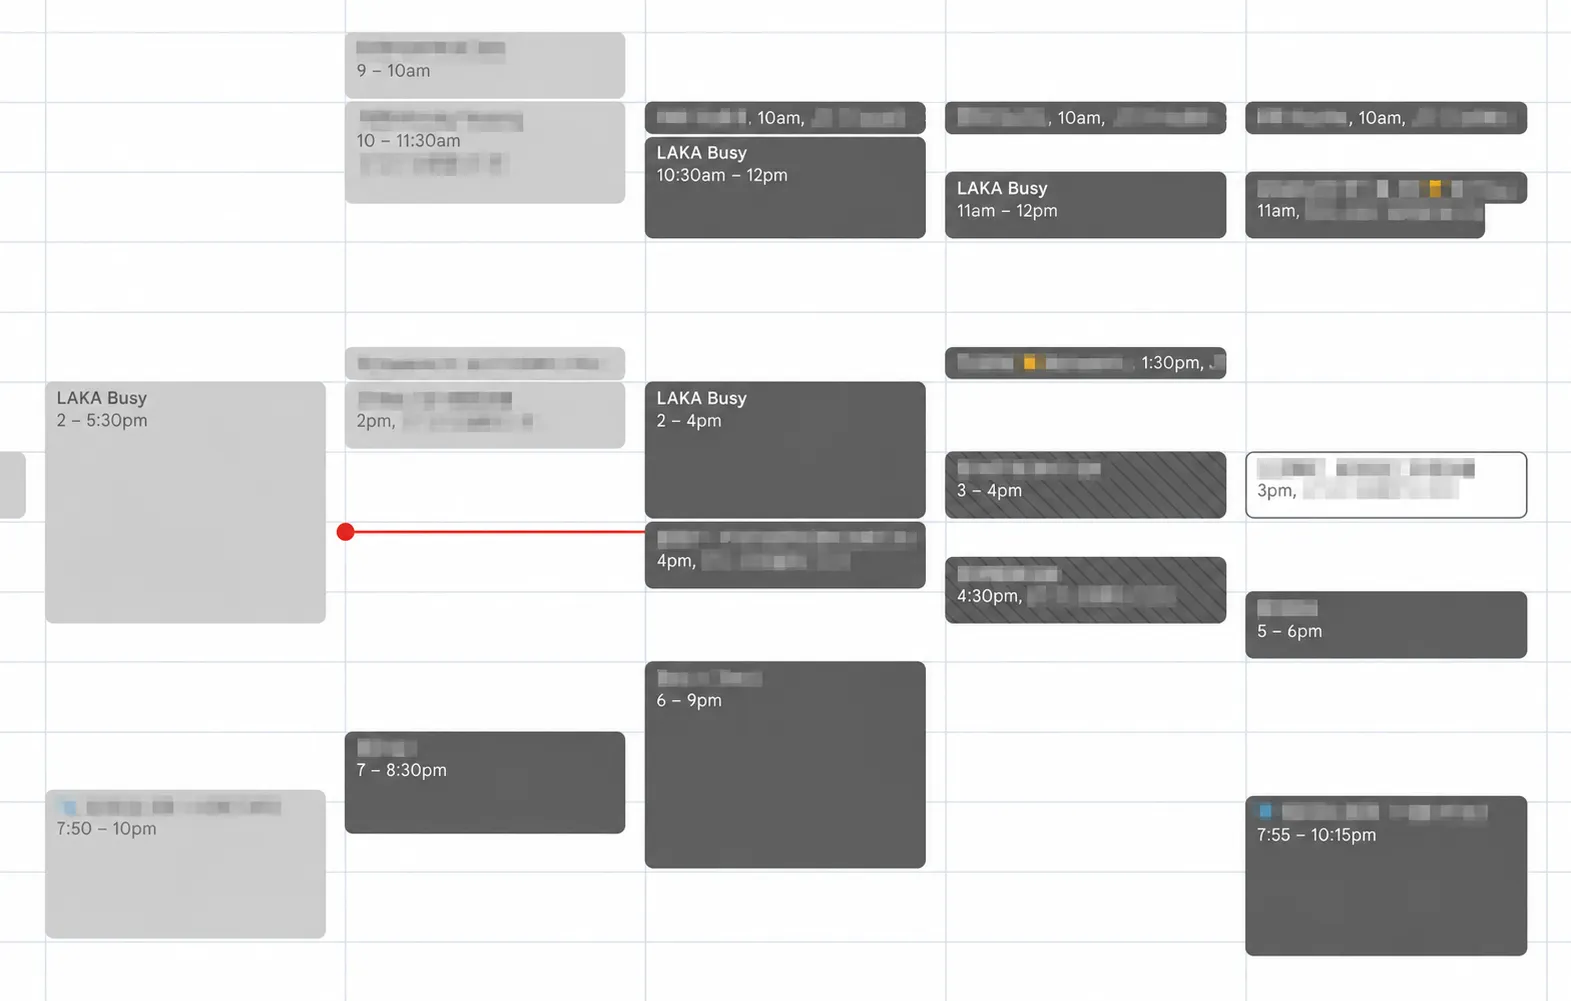Select the 7:55 – 10:15pm event
Screen dimensions: 1571x1001
tap(1386, 876)
